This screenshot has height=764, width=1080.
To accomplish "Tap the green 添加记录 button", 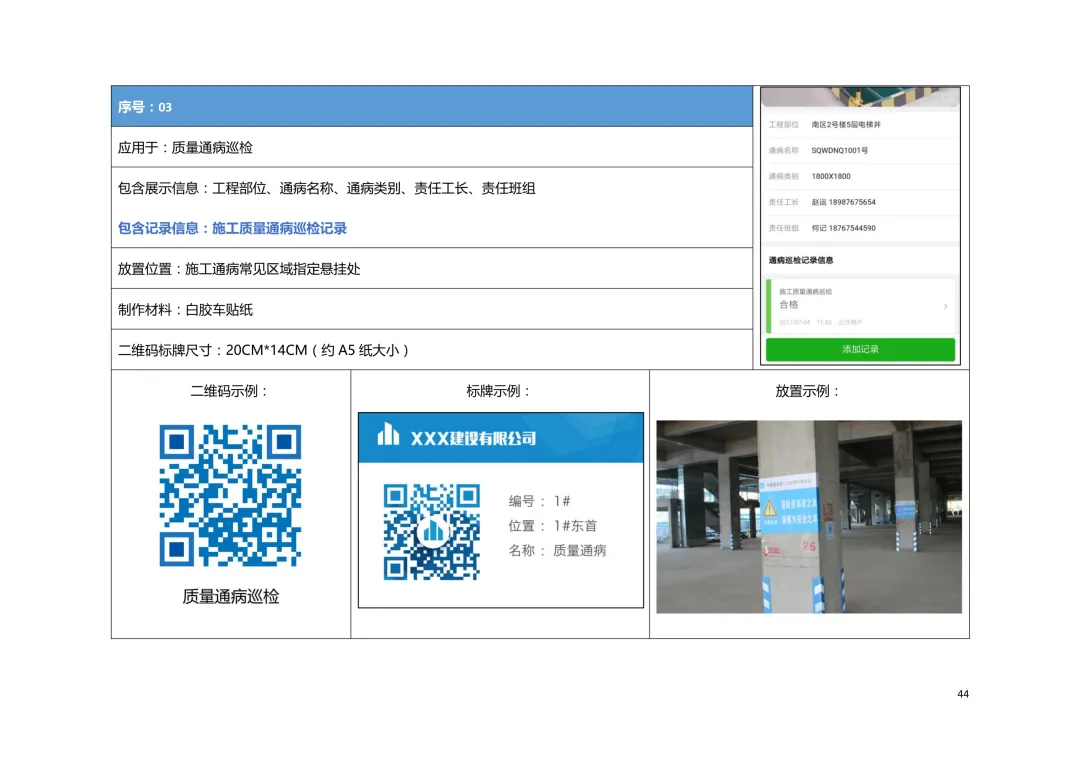I will [860, 349].
